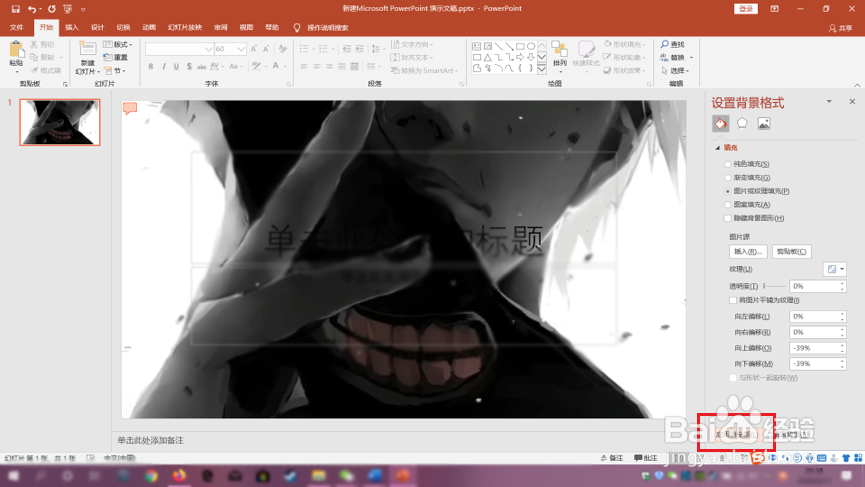This screenshot has height=487, width=865.
Task: Check Hide background graphics (隐藏背景图形) checkbox
Action: pos(728,218)
